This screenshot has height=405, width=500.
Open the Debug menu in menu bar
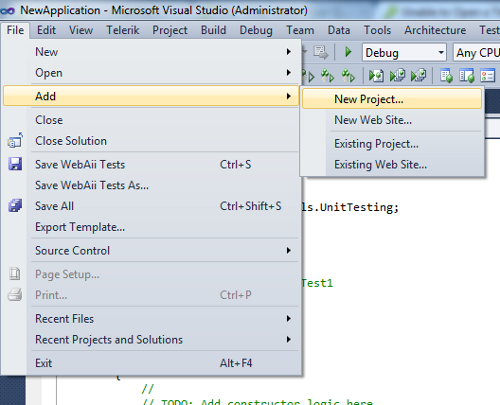point(256,30)
